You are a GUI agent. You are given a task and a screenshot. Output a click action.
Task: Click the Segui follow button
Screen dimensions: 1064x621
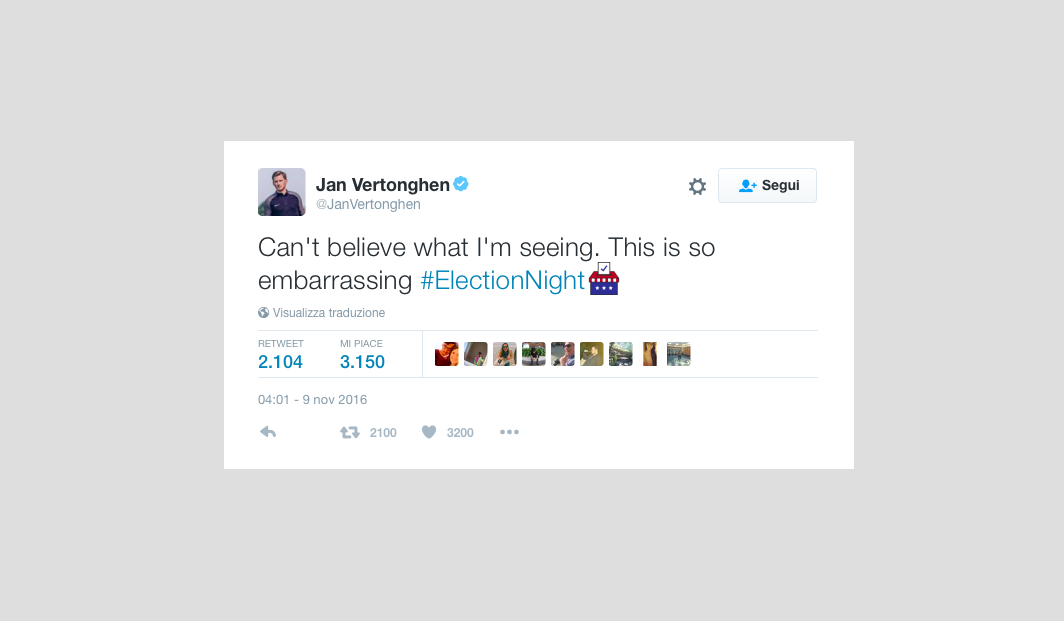point(767,185)
